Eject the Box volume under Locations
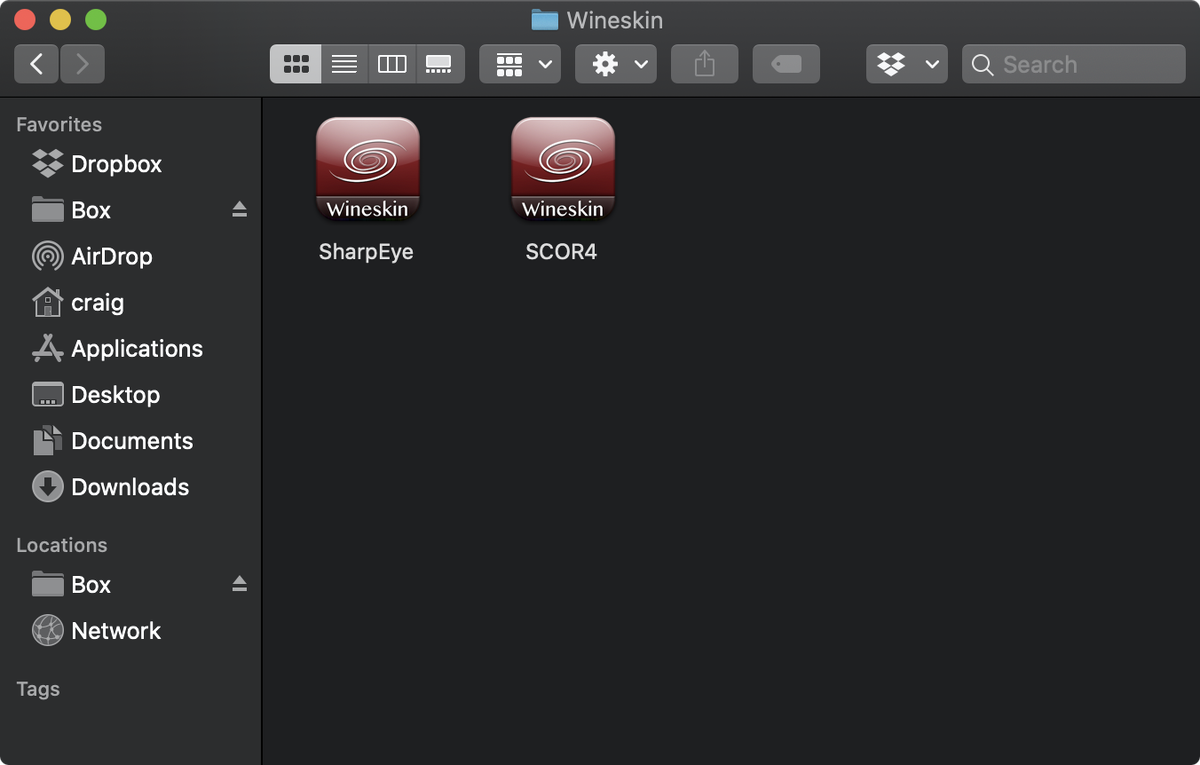The image size is (1200, 765). pyautogui.click(x=239, y=584)
